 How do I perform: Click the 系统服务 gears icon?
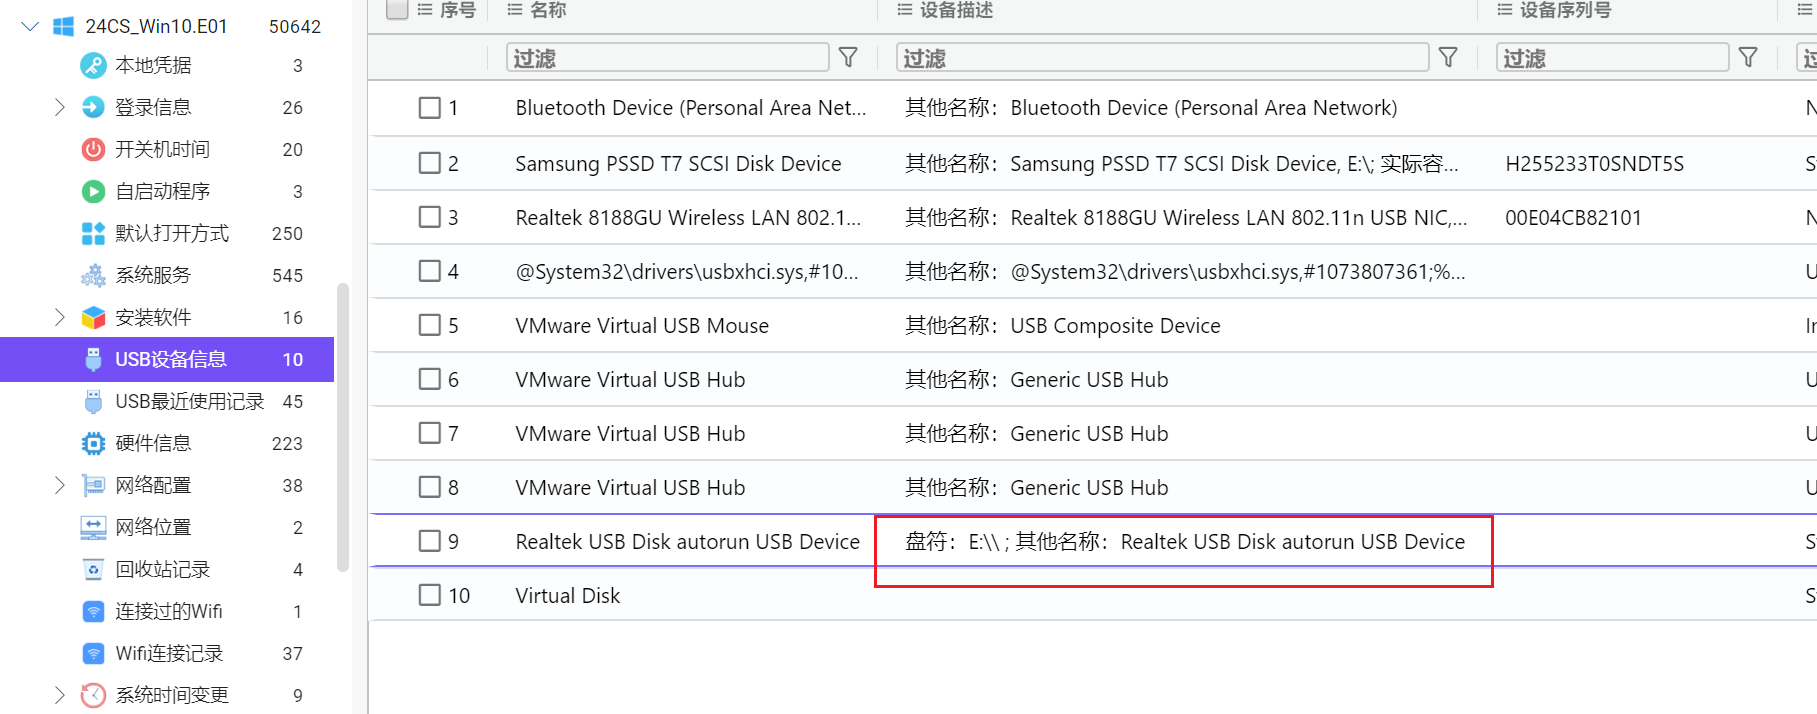coord(93,276)
